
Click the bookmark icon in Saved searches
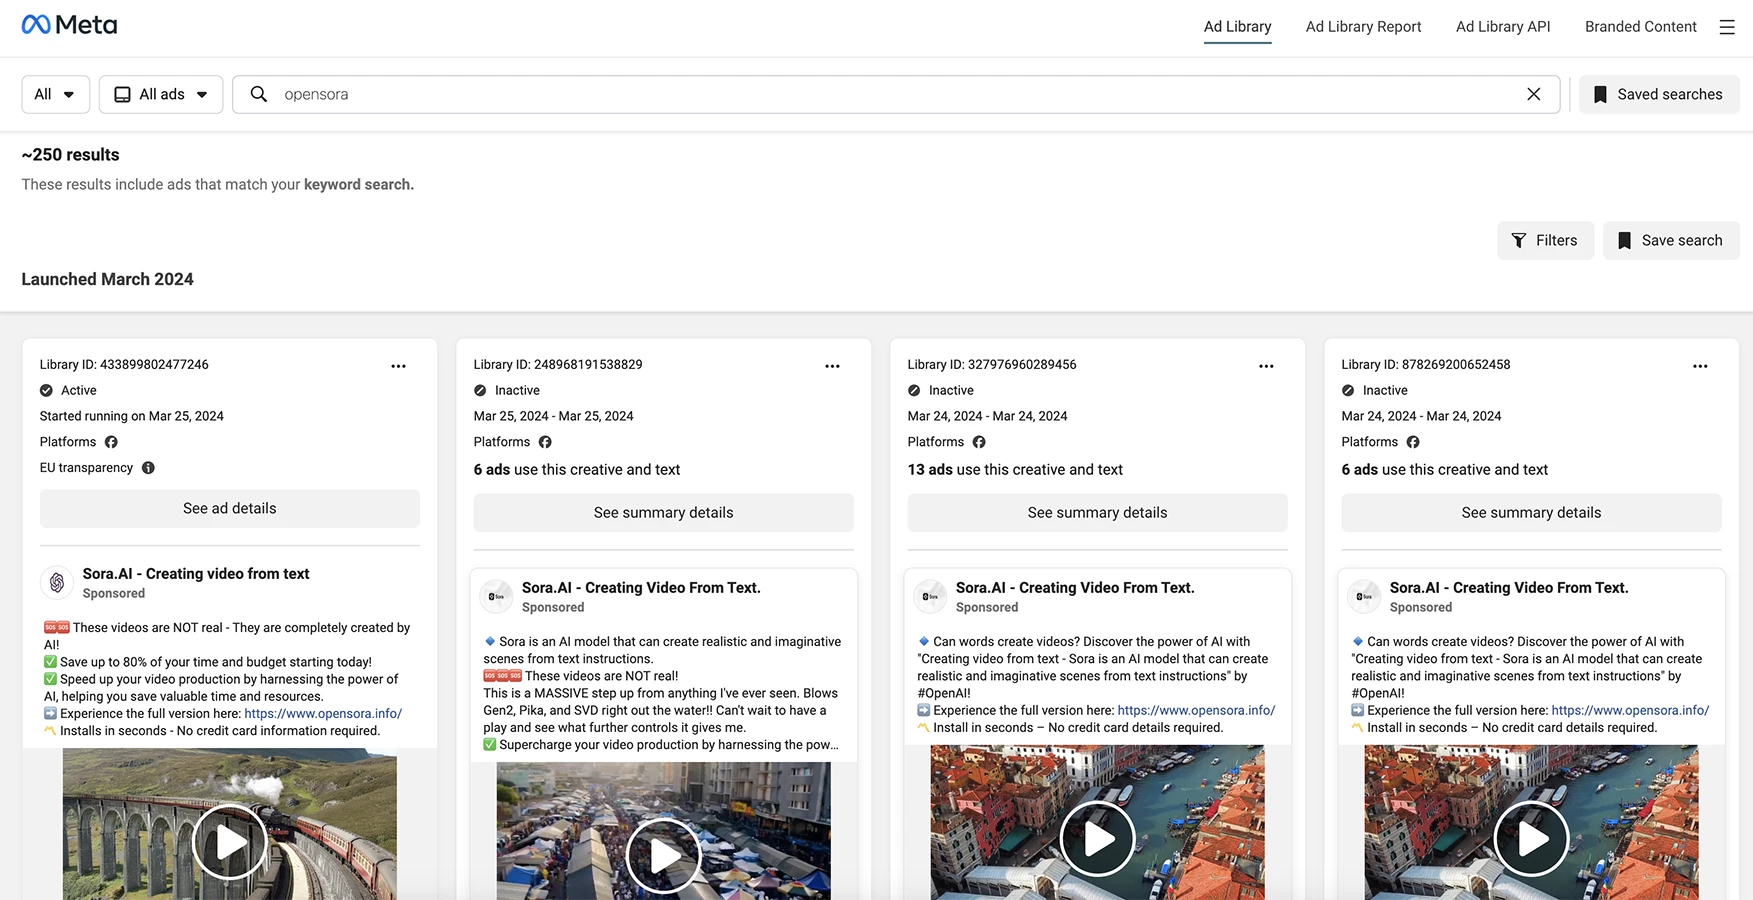(x=1600, y=94)
